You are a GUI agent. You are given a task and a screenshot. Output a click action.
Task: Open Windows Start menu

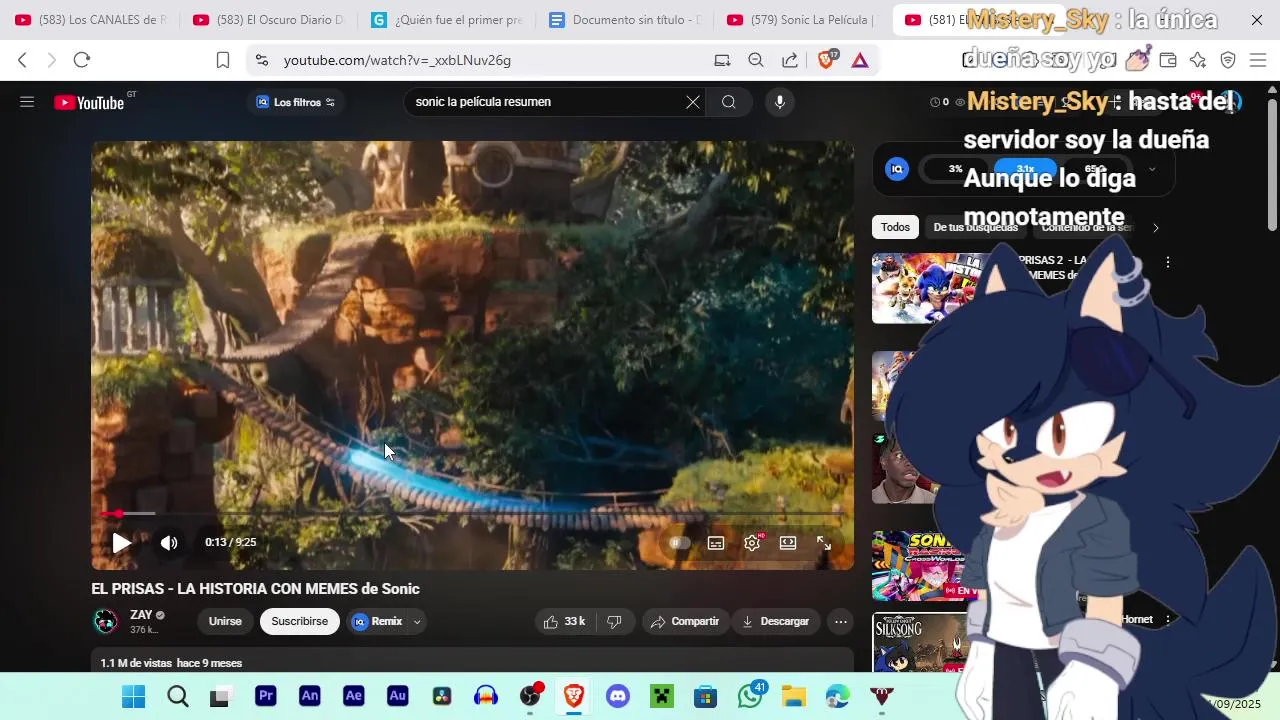(x=133, y=697)
